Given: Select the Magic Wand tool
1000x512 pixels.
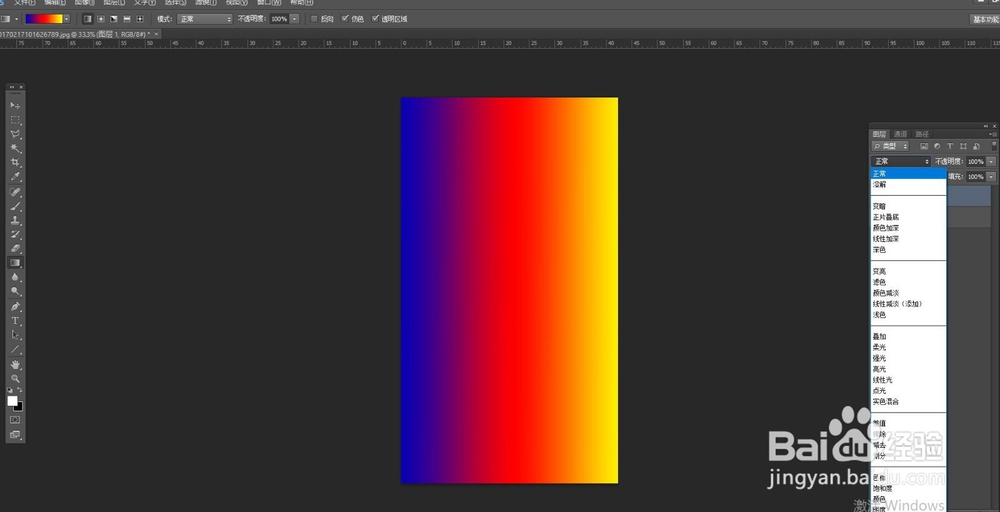Looking at the screenshot, I should 15,149.
